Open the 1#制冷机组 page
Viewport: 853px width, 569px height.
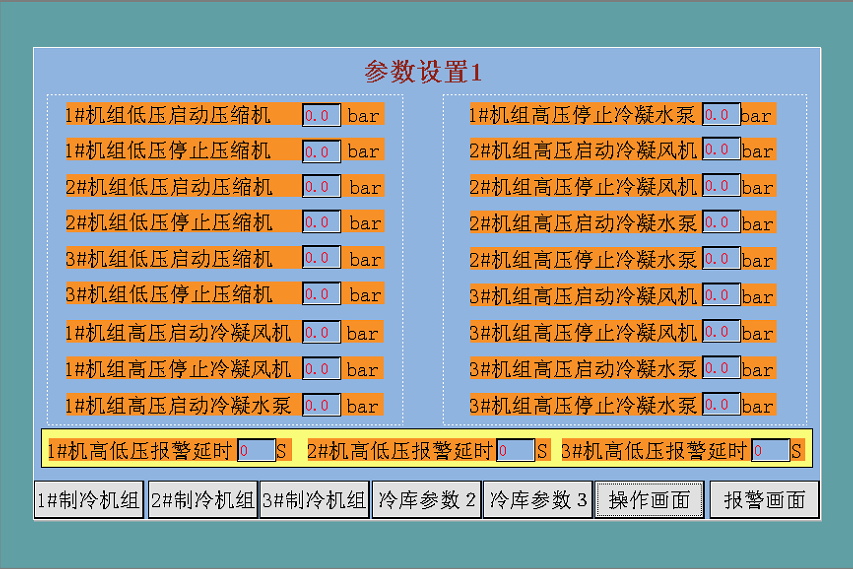(x=89, y=499)
